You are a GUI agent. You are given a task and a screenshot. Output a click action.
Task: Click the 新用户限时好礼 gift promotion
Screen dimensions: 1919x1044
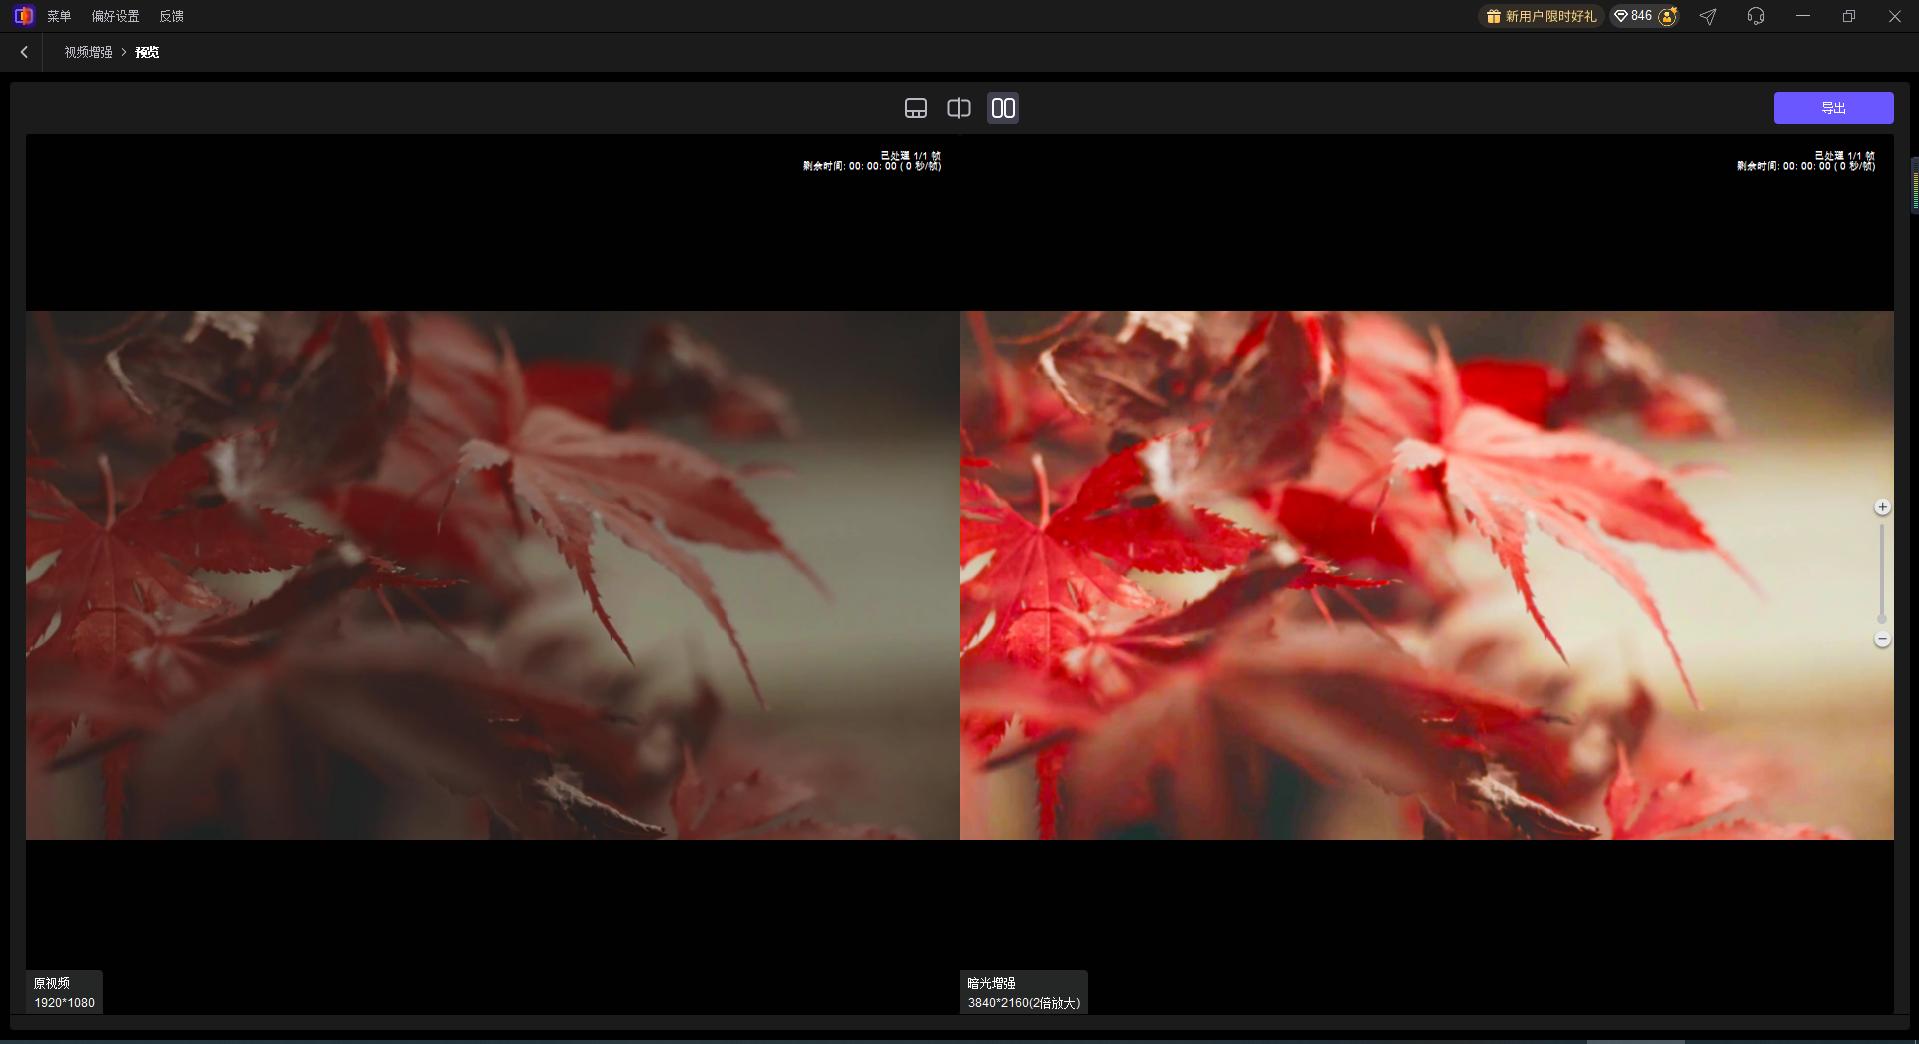(1541, 16)
